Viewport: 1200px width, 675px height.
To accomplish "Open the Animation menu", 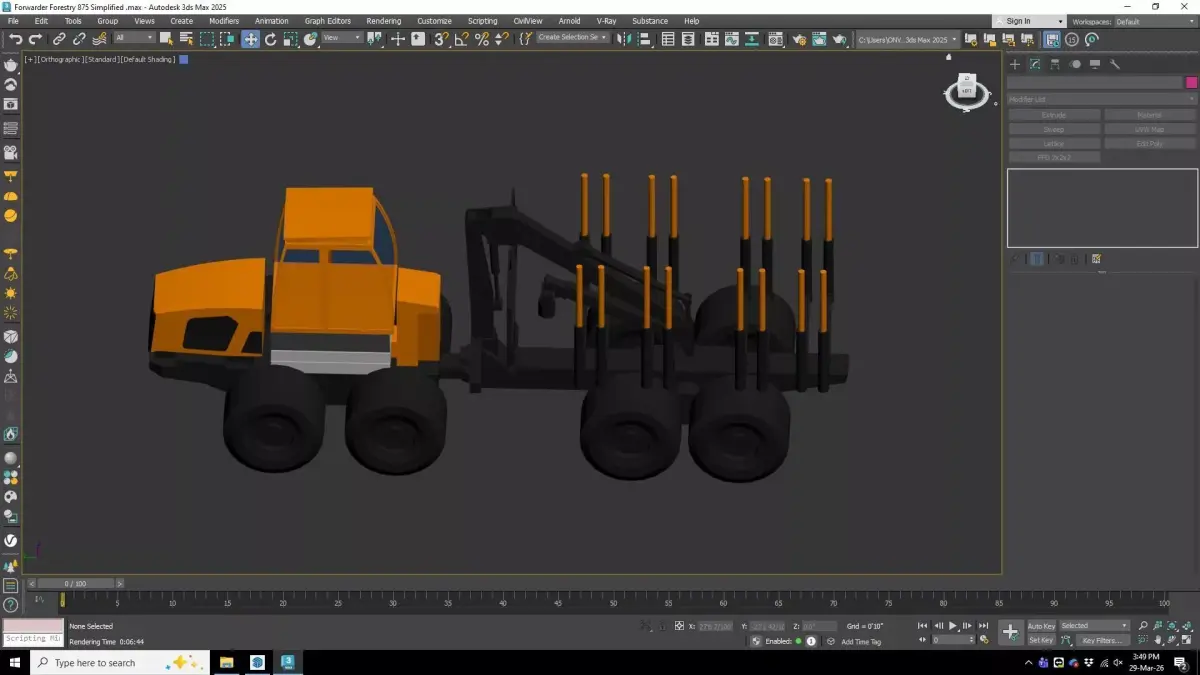I will coord(272,21).
